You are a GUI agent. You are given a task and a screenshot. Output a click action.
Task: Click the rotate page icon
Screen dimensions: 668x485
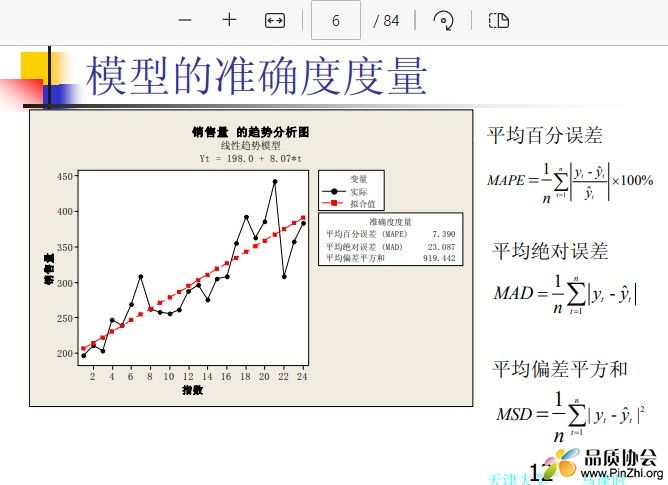click(x=443, y=20)
